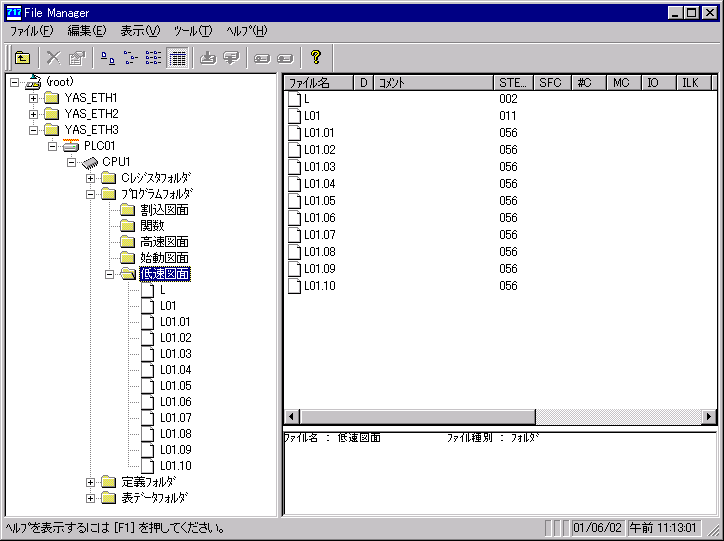Open the ファイル(F) menu
This screenshot has width=724, height=541.
point(31,31)
